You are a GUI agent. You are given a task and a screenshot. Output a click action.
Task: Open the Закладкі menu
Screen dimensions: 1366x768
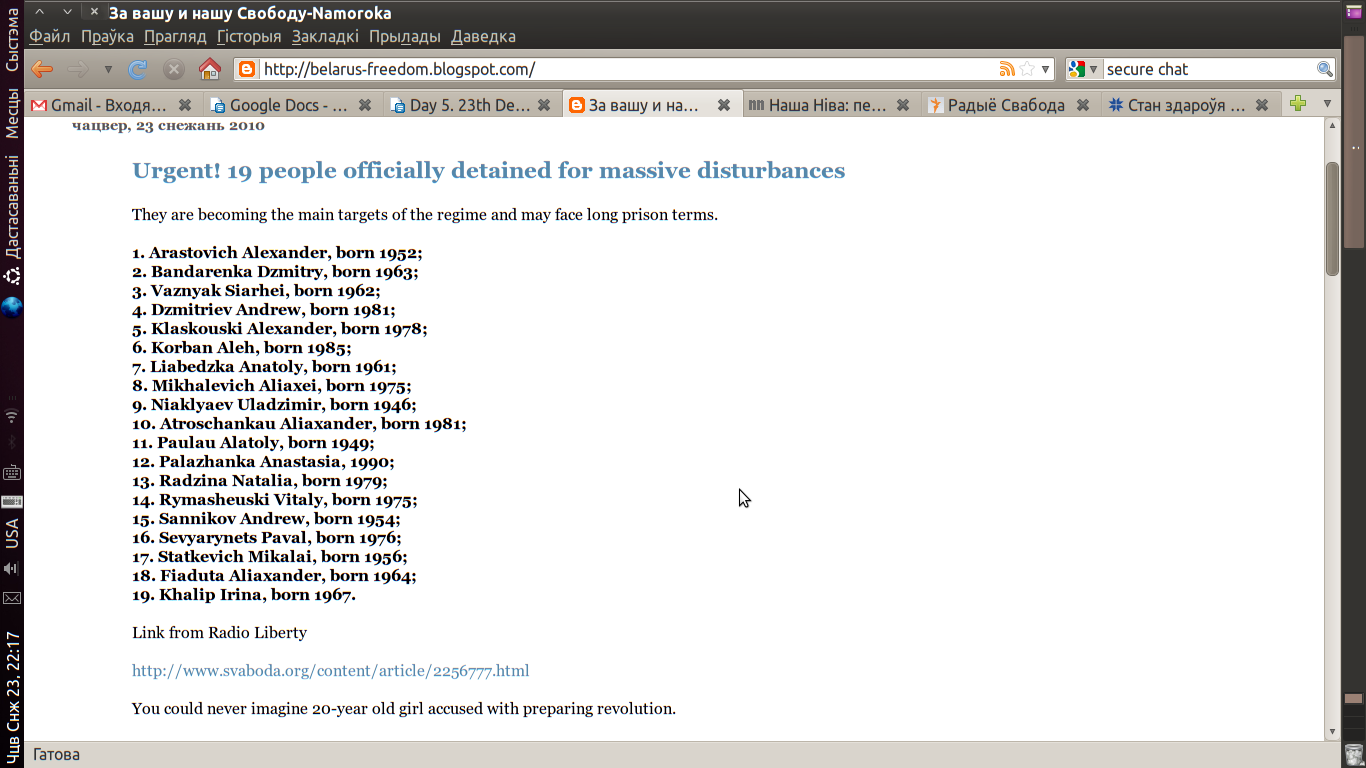(x=325, y=37)
